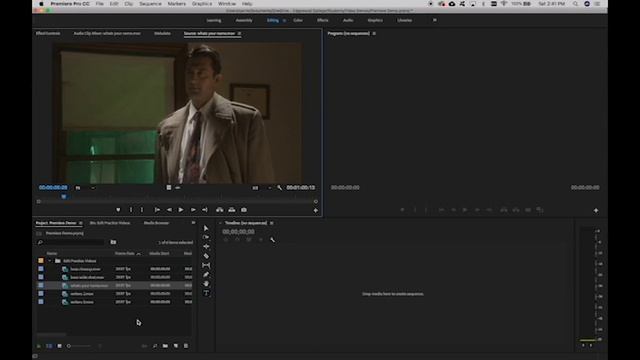This screenshot has height=360, width=640.
Task: Click the New Item icon in Project panel
Action: 176,346
